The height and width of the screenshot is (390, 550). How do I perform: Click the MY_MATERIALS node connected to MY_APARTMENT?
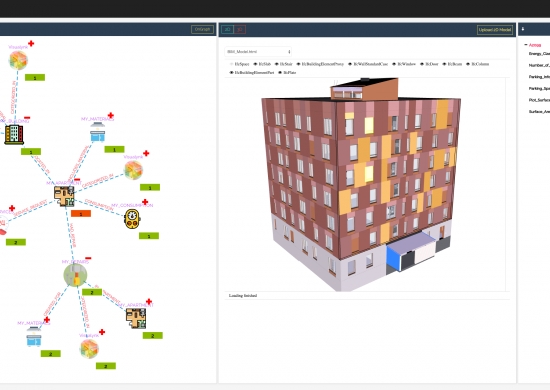click(x=98, y=132)
